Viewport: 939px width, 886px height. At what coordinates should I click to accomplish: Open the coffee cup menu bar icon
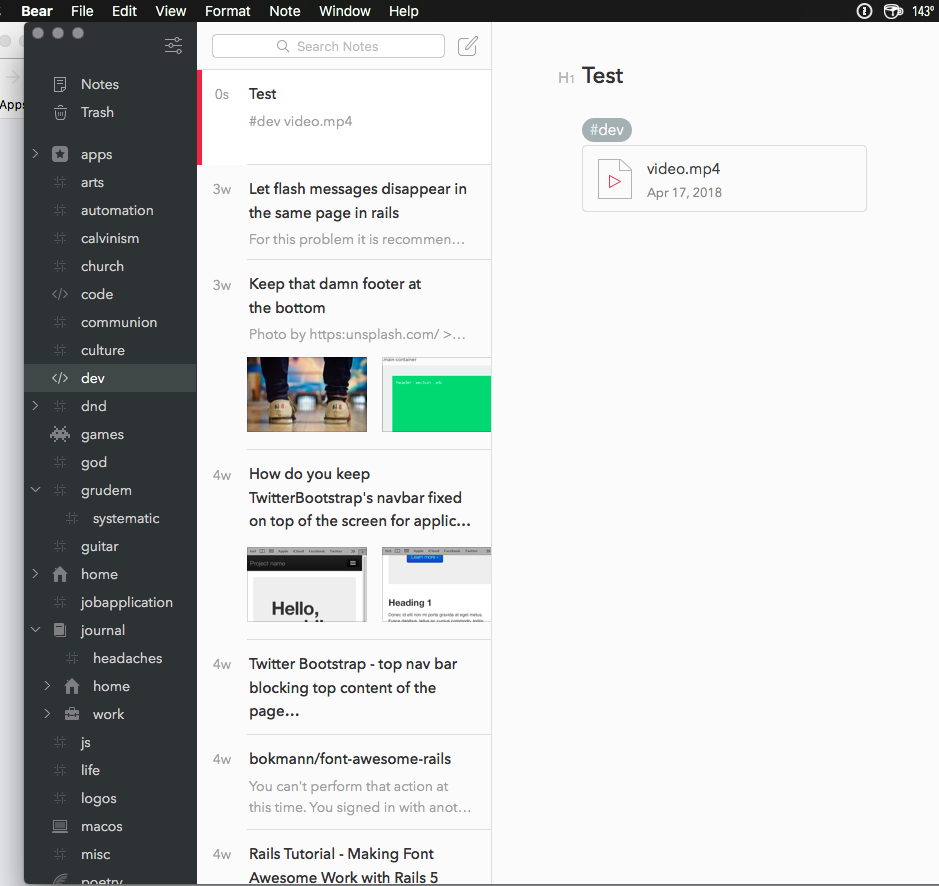893,11
